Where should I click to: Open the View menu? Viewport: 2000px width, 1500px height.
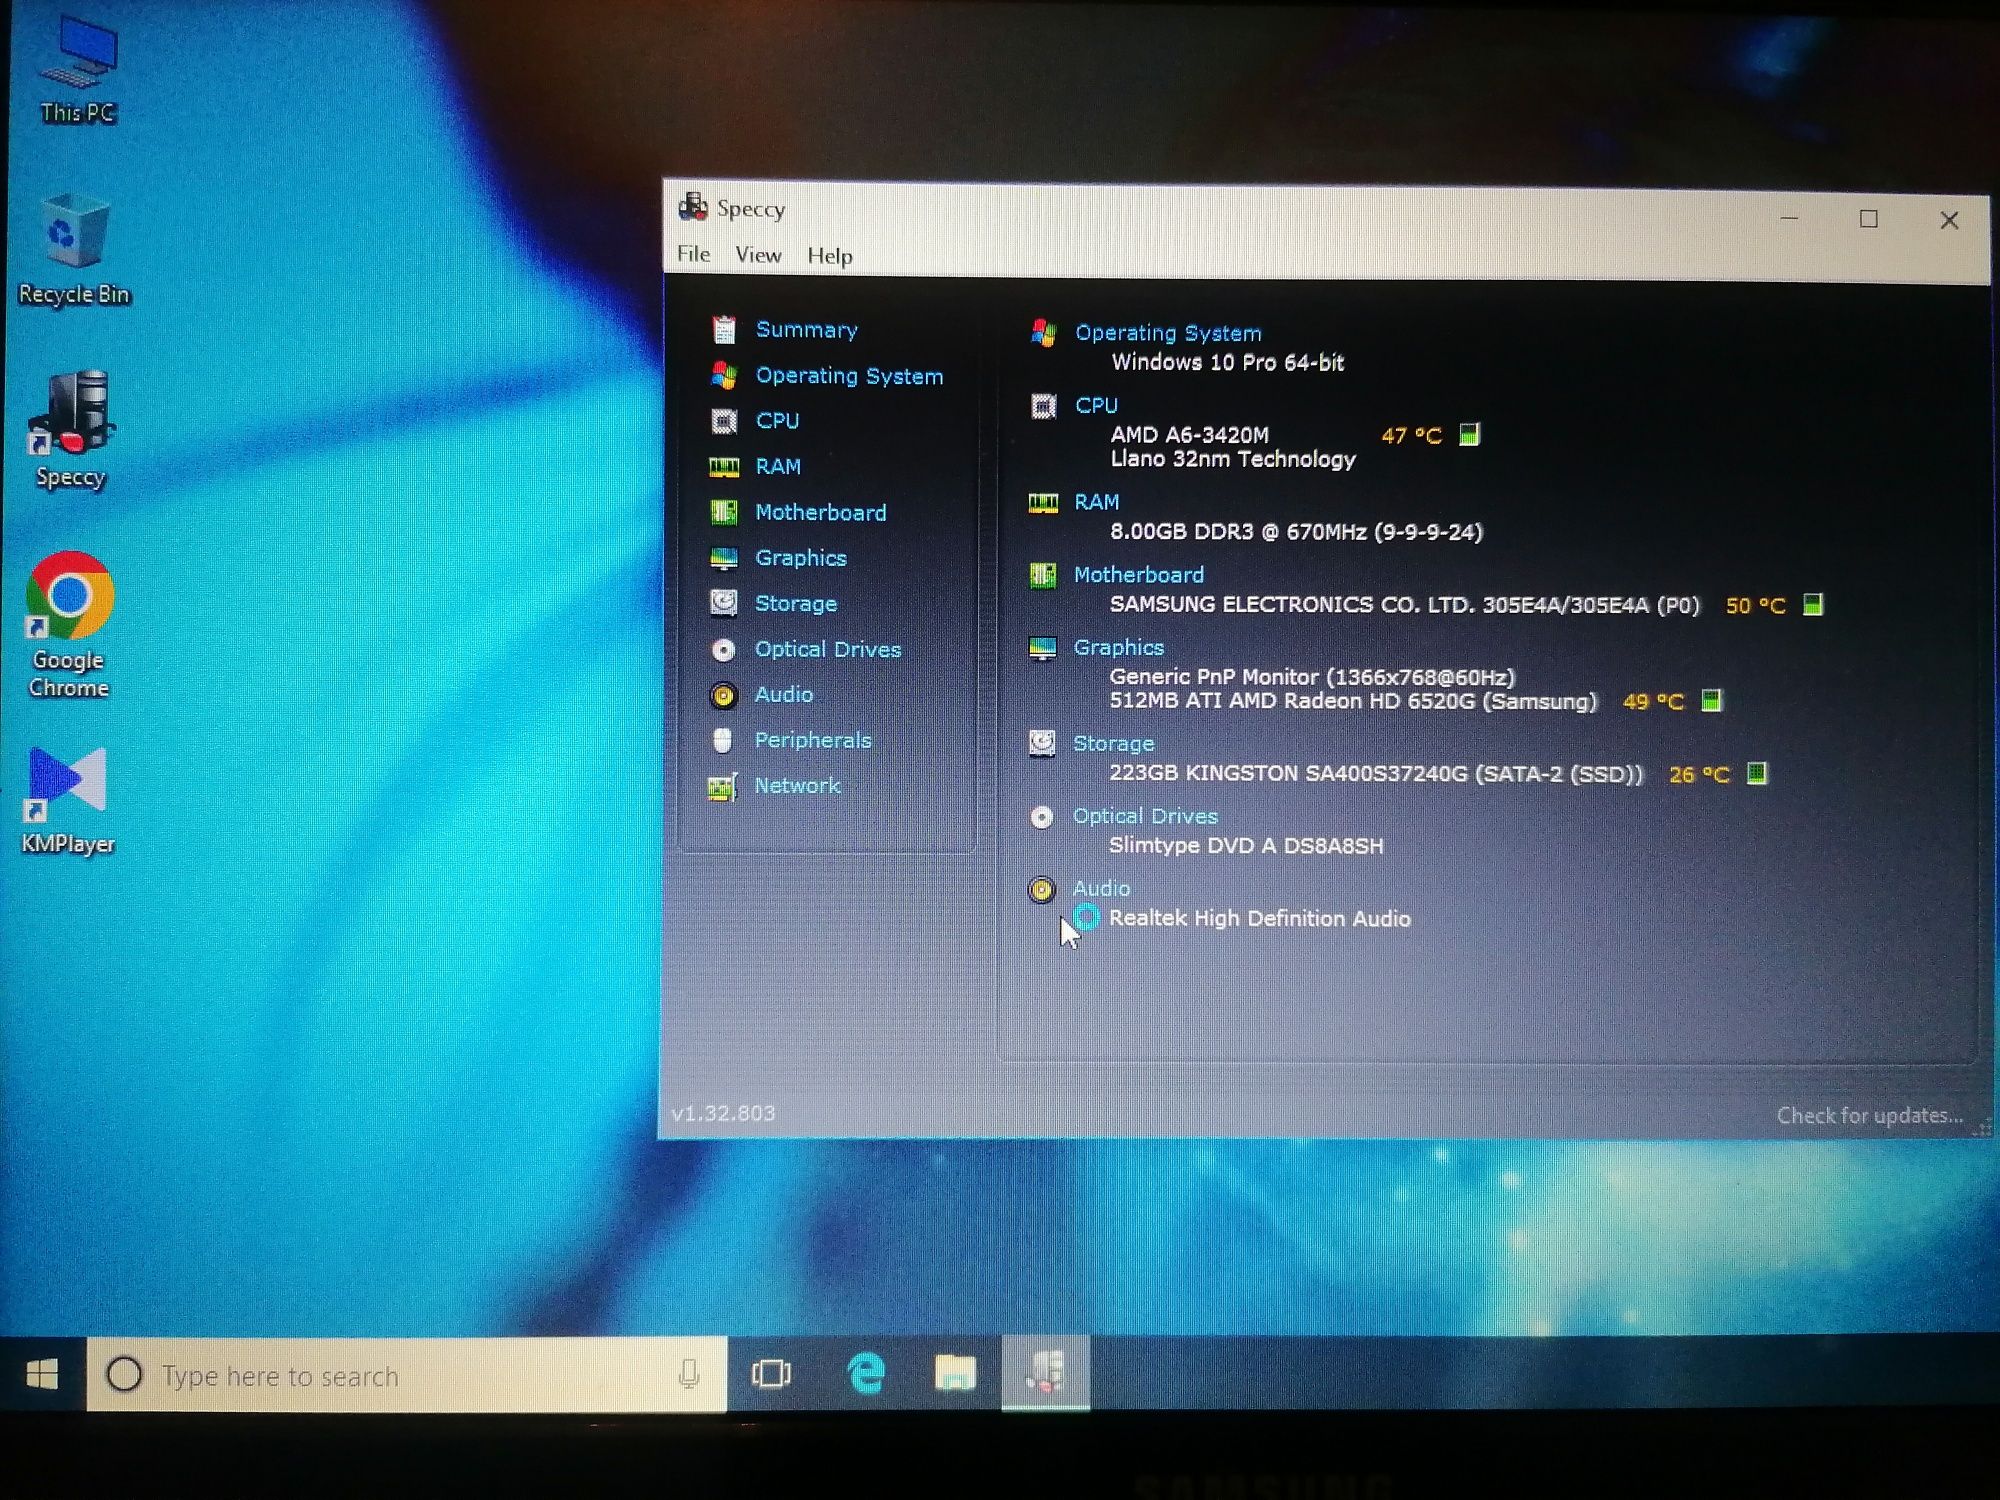coord(756,254)
